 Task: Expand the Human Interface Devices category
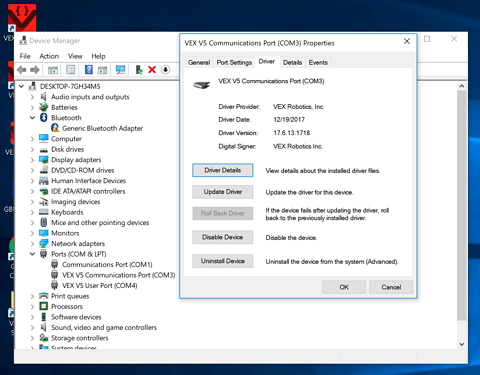coord(32,181)
